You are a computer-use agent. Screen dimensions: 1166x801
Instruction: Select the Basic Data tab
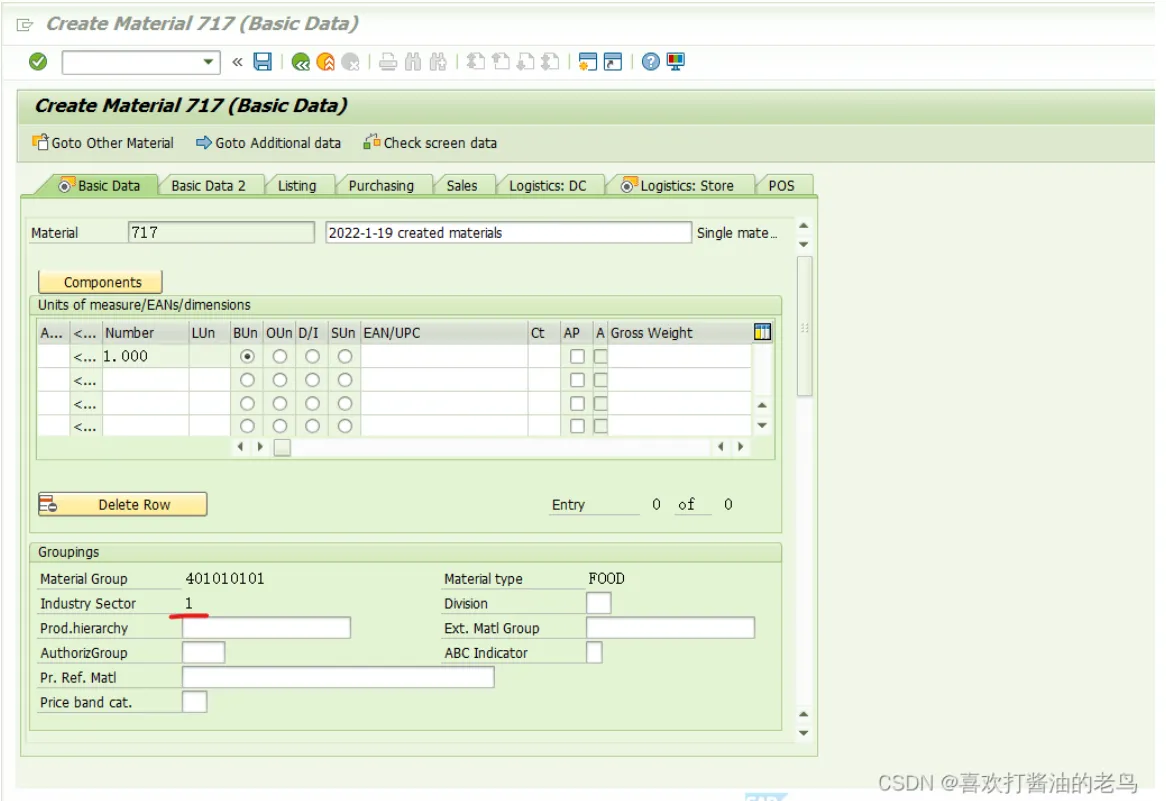(x=100, y=186)
